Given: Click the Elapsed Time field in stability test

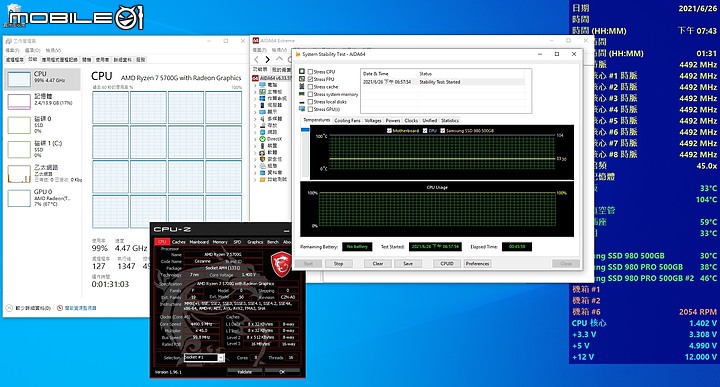Looking at the screenshot, I should [517, 247].
